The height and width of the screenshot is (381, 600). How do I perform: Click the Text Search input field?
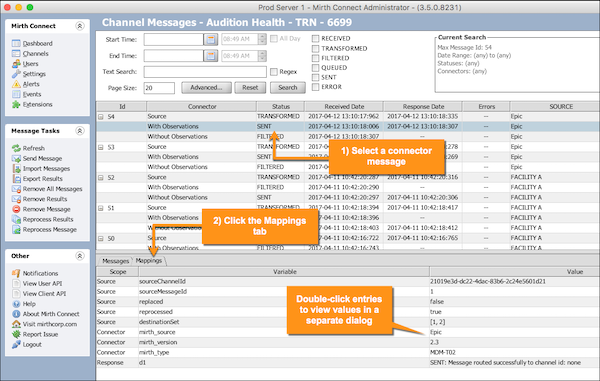coord(205,72)
